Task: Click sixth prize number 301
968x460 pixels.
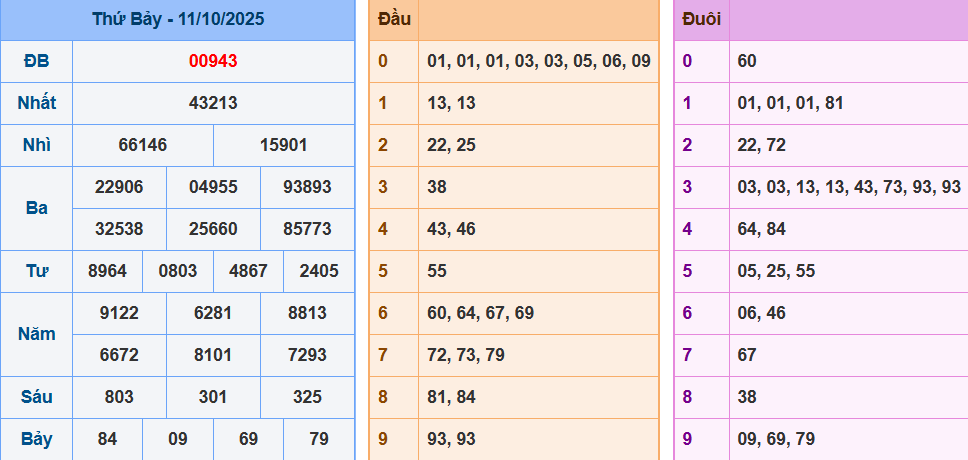Action: pos(213,397)
